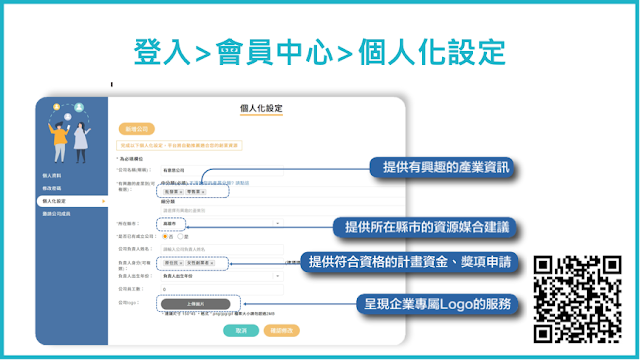The image size is (640, 360).
Task: Click the QR code image
Action: (x=577, y=299)
